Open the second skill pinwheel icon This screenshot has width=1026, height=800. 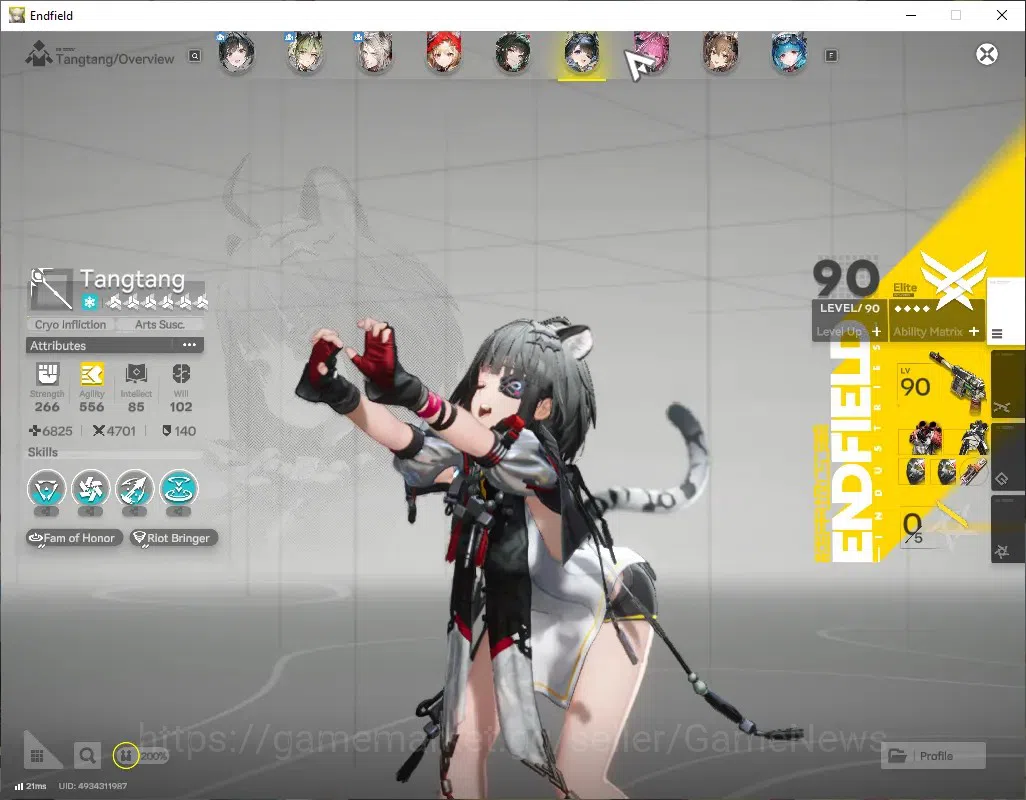(90, 489)
